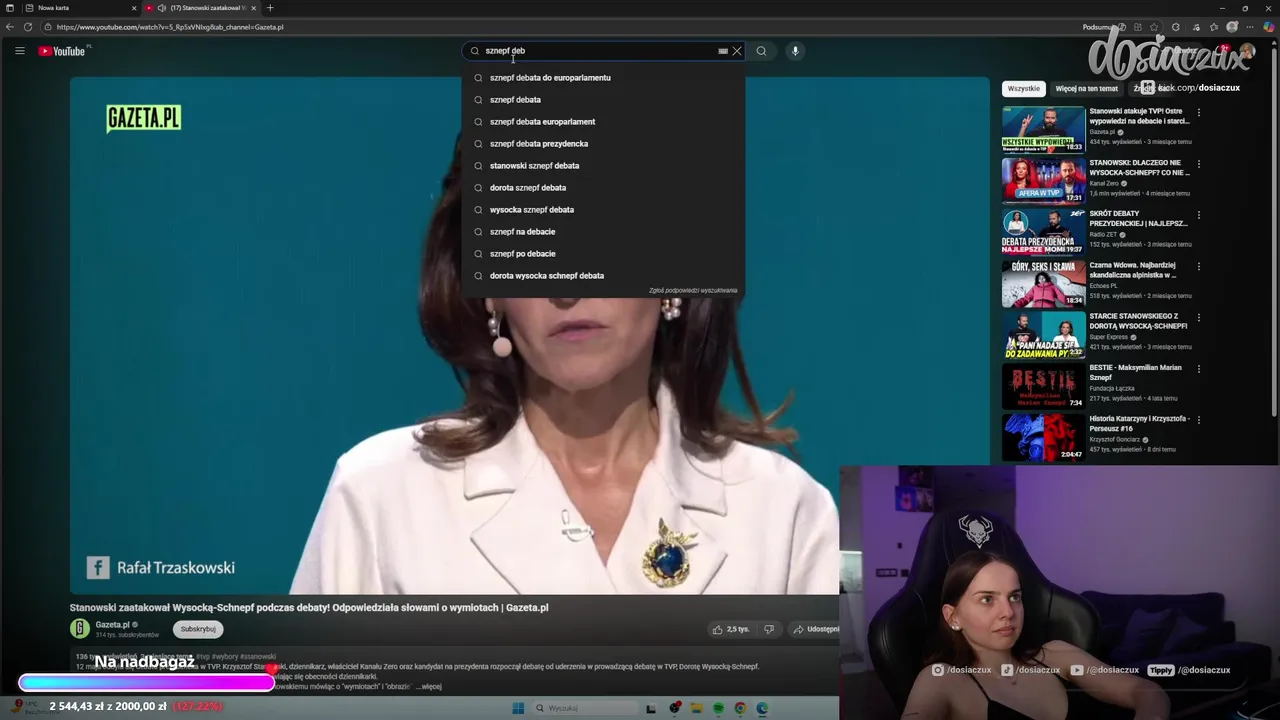The height and width of the screenshot is (720, 1280).
Task: Click the page scrollbar on right edge
Action: point(1275,230)
